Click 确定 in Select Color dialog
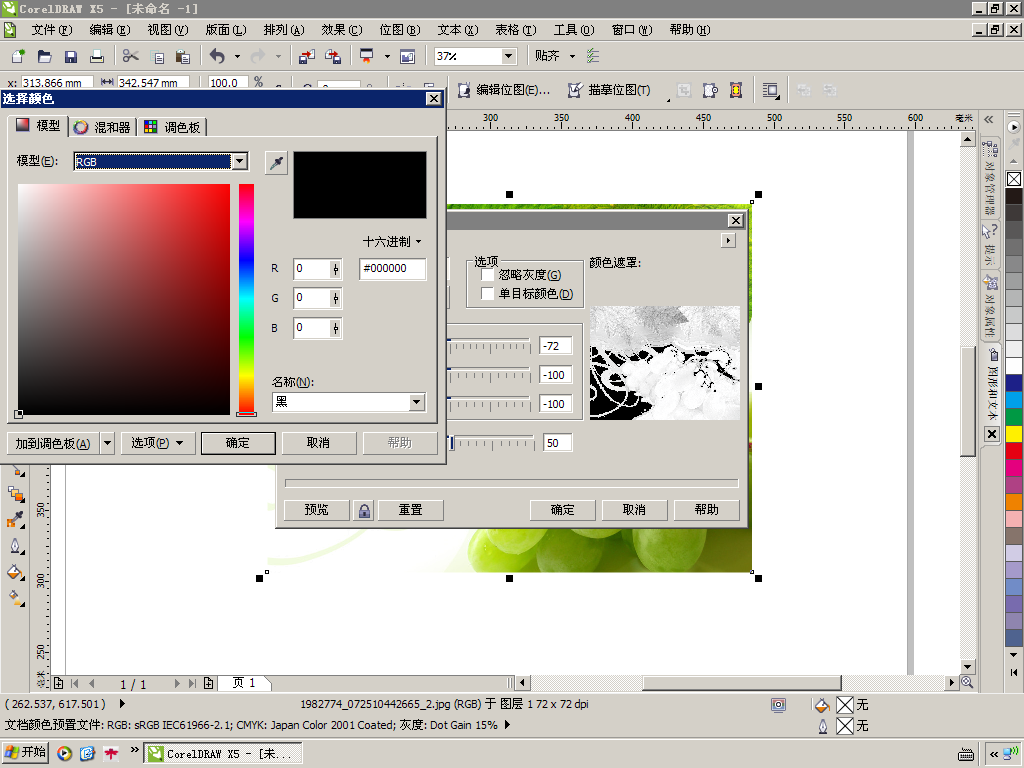Screen dimensions: 1024x768 238,443
